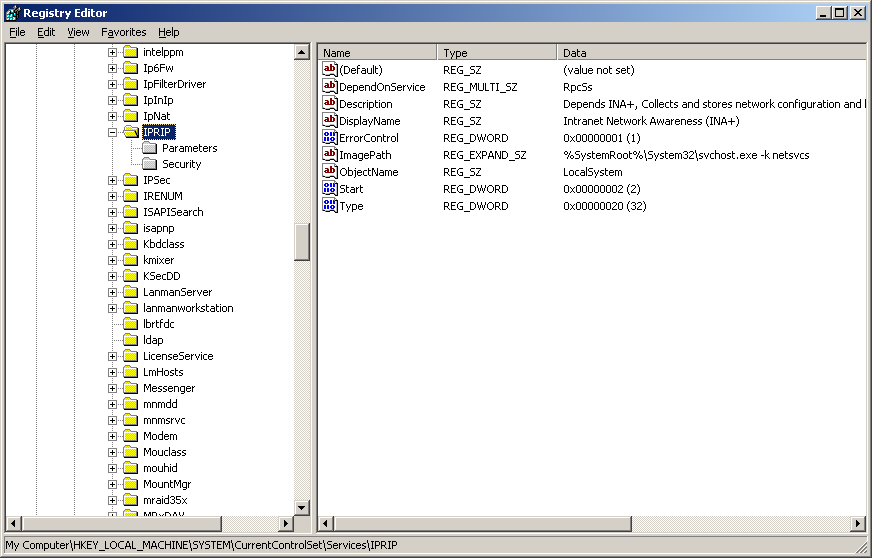
Task: Click the ldap folder icon
Action: click(x=131, y=340)
